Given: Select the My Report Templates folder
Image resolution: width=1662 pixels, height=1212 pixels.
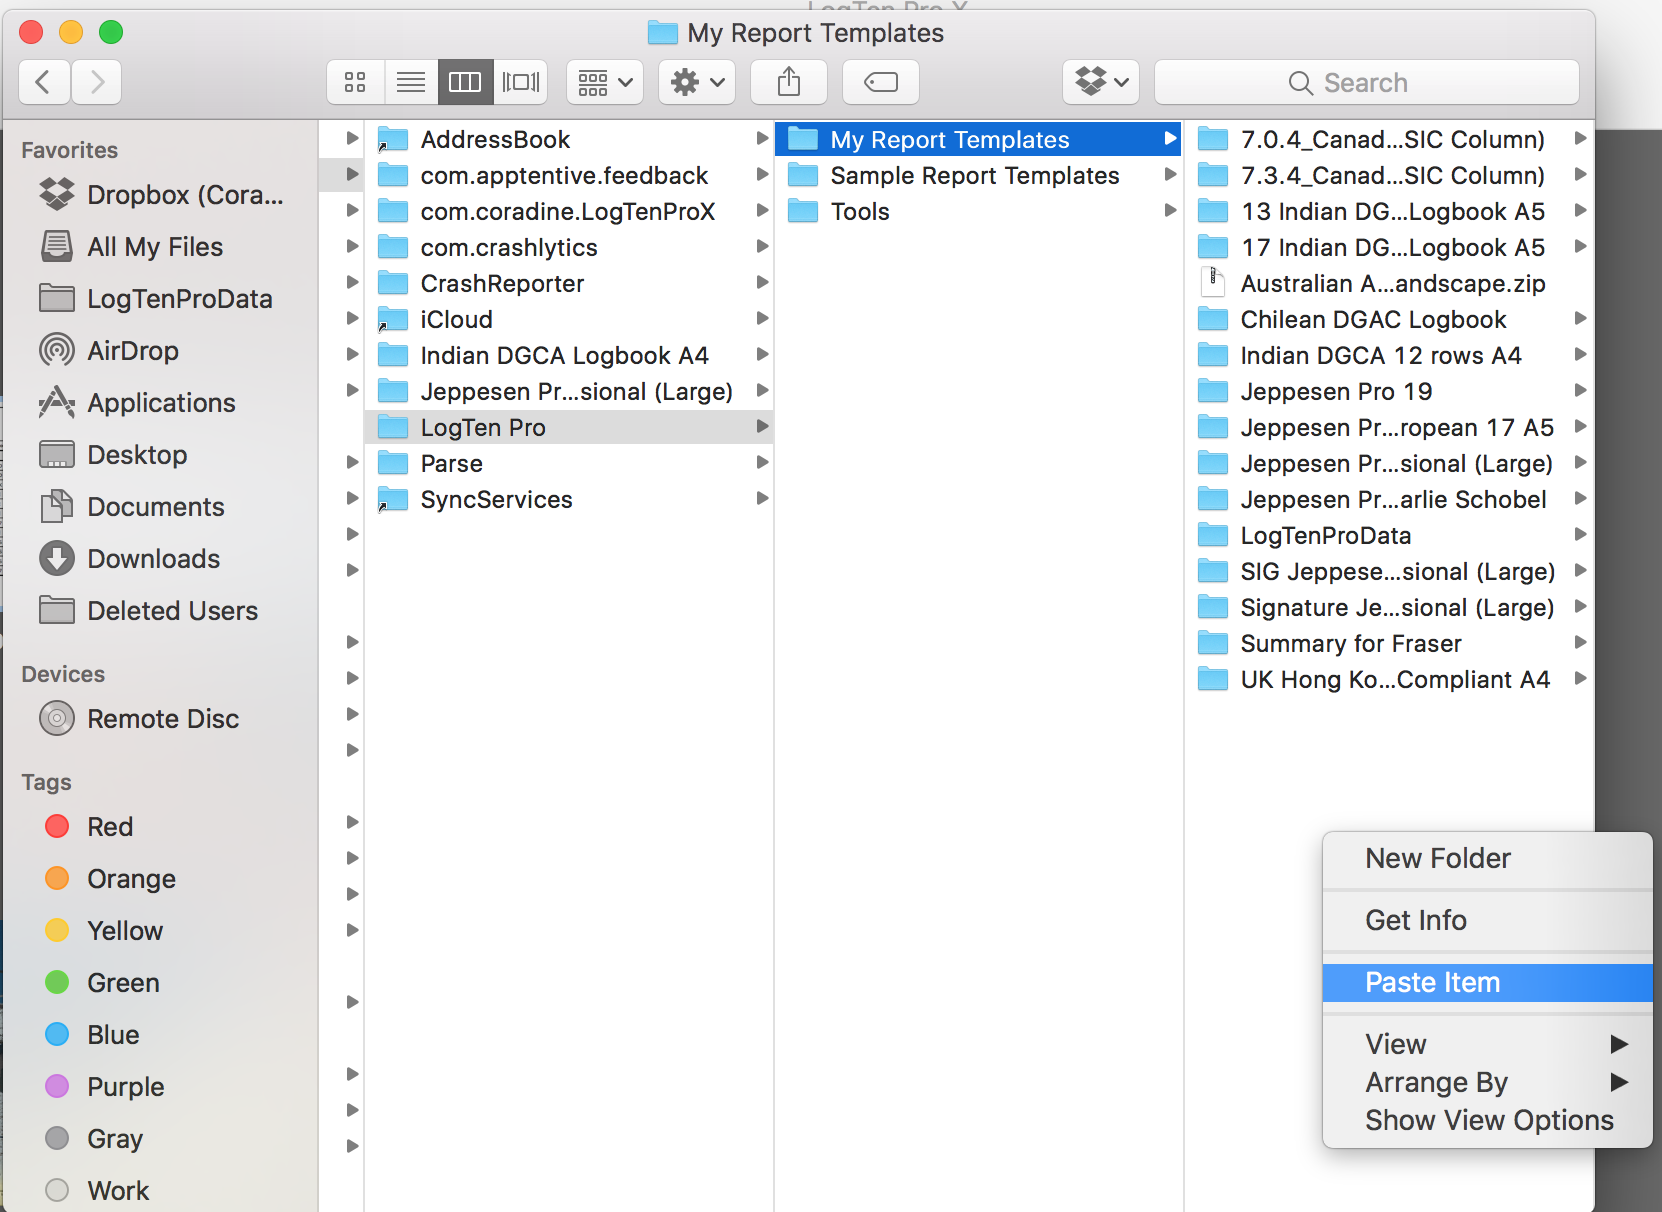Looking at the screenshot, I should tap(979, 139).
